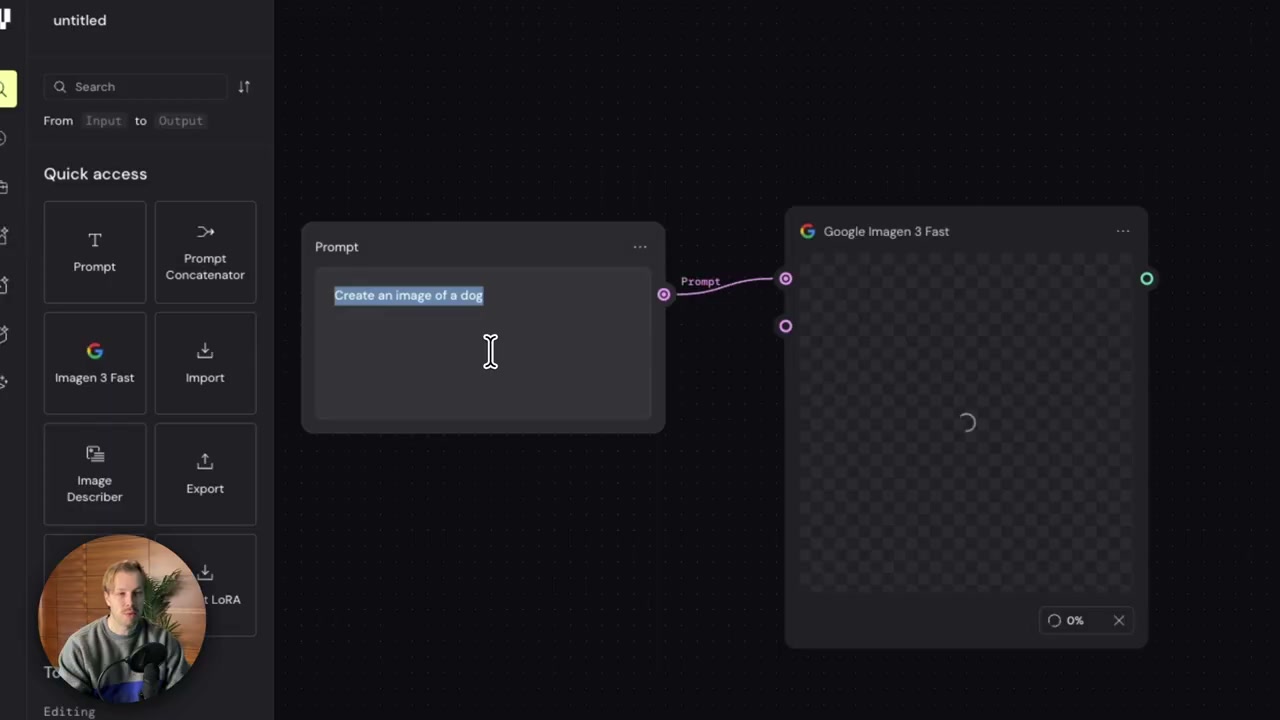Click the second input port on Imagen node
This screenshot has width=1280, height=720.
click(786, 326)
